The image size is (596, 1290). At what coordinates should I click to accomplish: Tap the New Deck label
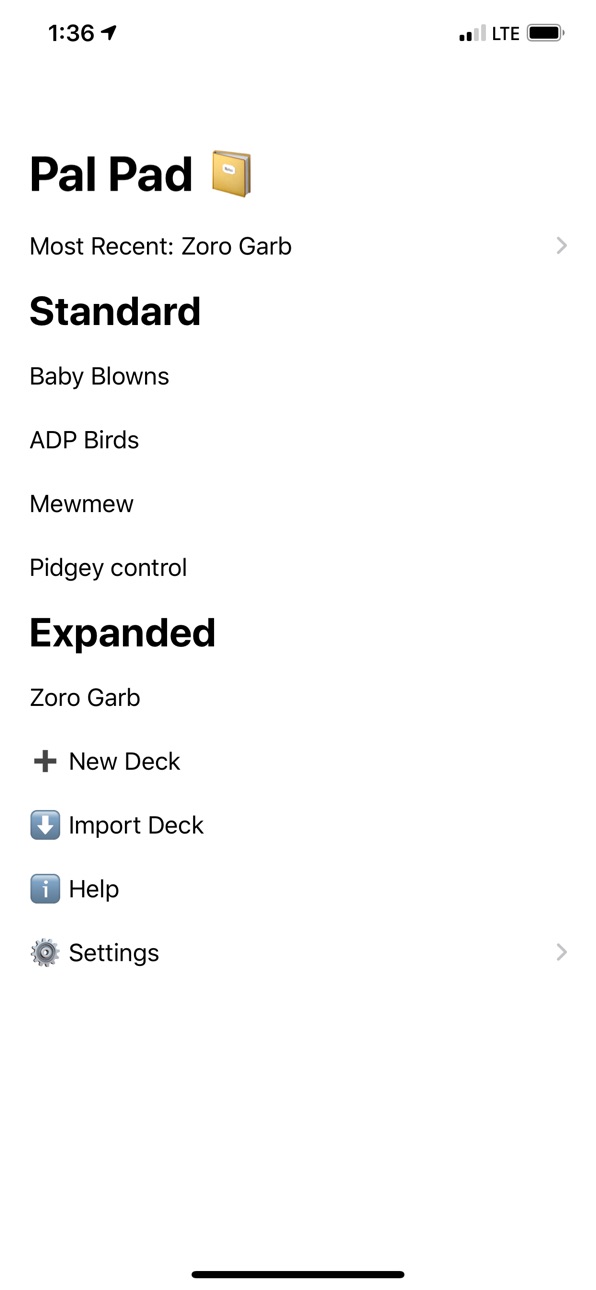[x=125, y=761]
